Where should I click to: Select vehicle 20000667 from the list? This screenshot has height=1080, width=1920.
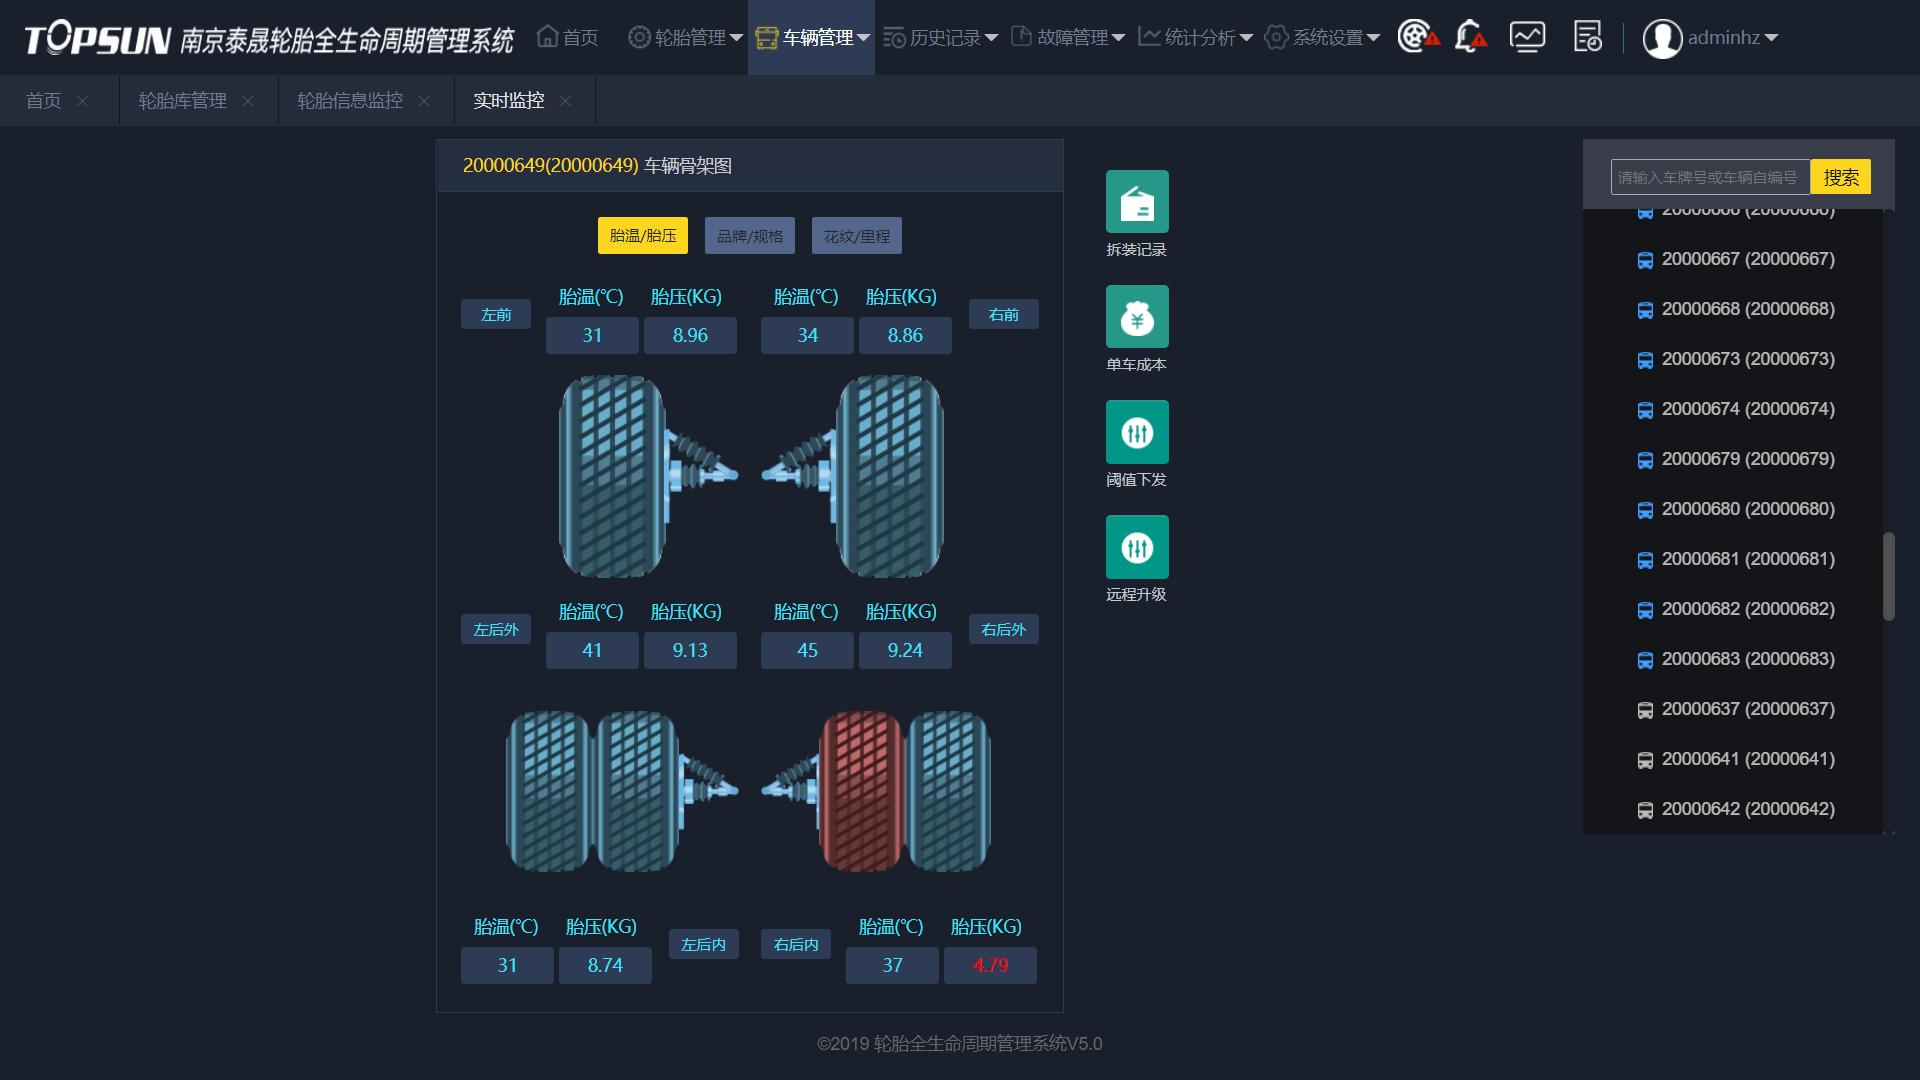pyautogui.click(x=1746, y=258)
